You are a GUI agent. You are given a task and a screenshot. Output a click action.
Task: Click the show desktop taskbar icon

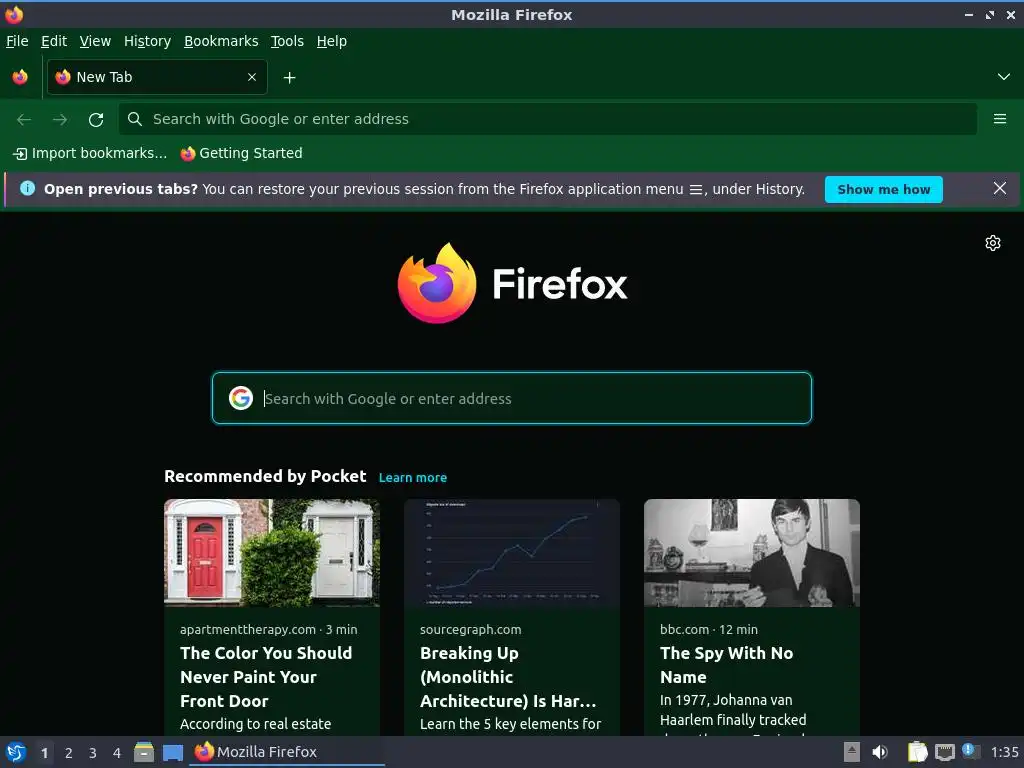tap(172, 753)
